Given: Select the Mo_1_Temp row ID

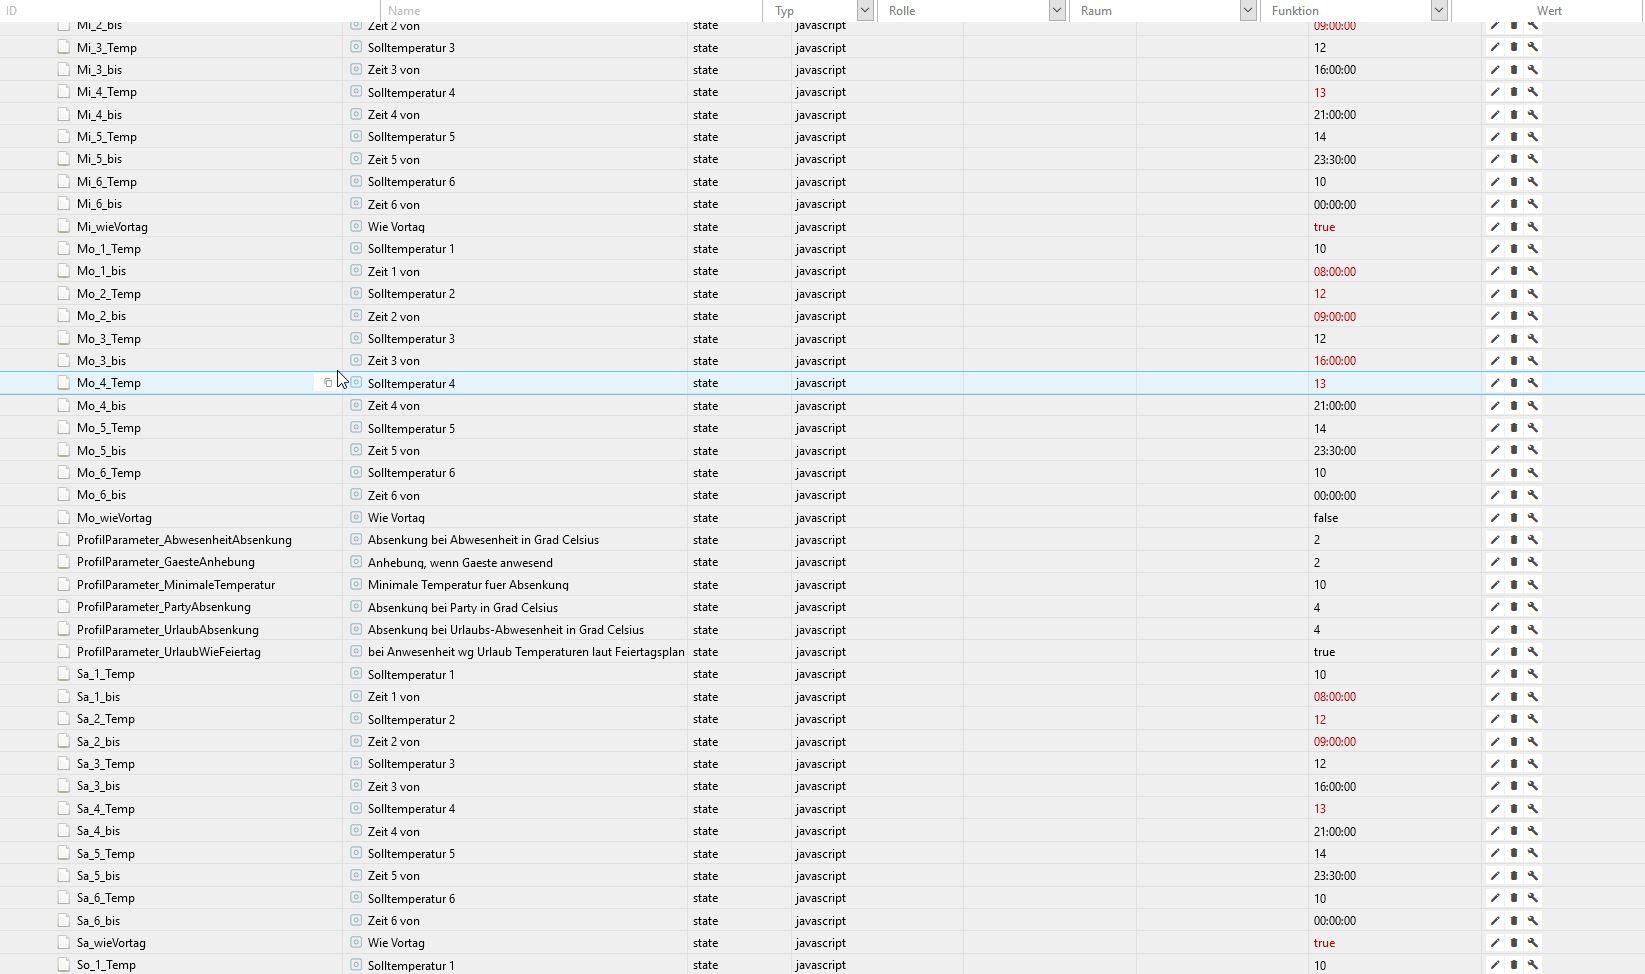Looking at the screenshot, I should coord(109,249).
